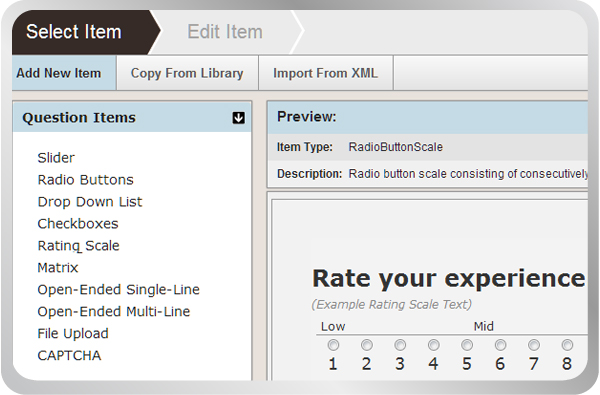
Task: Select rating radio button 6
Action: click(x=500, y=345)
